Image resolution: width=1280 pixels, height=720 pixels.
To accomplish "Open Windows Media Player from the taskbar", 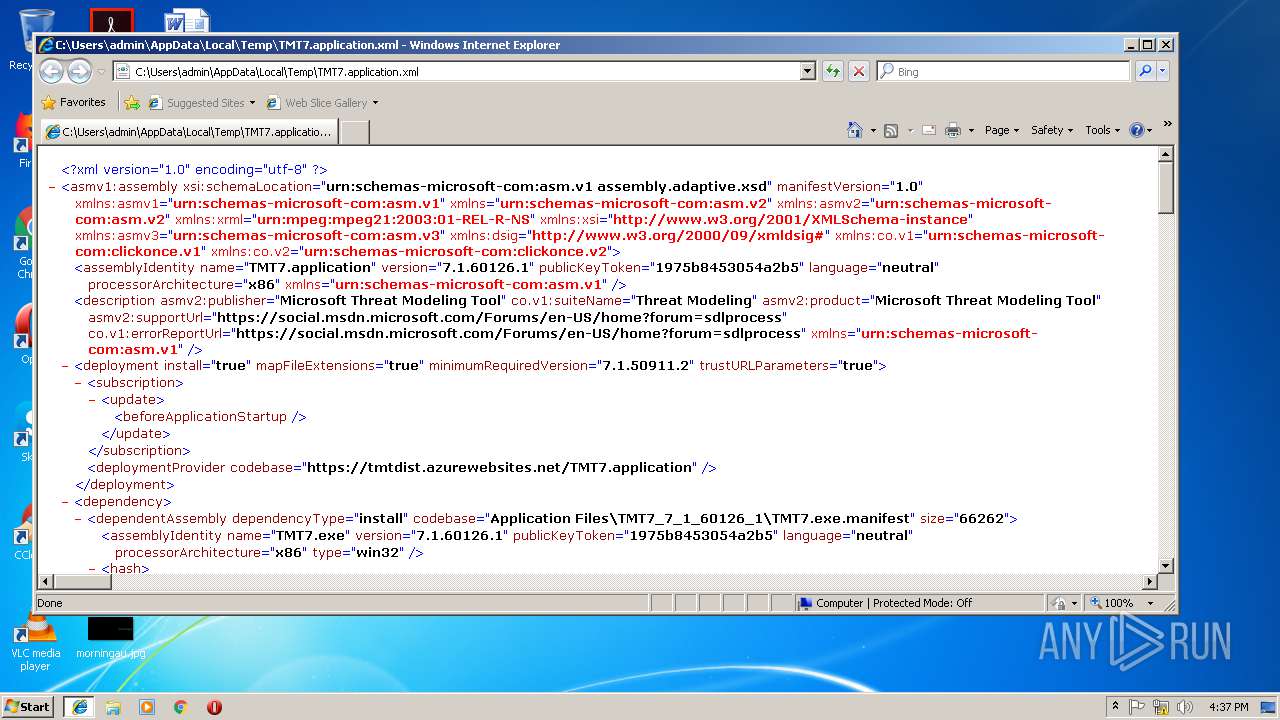I will 147,706.
